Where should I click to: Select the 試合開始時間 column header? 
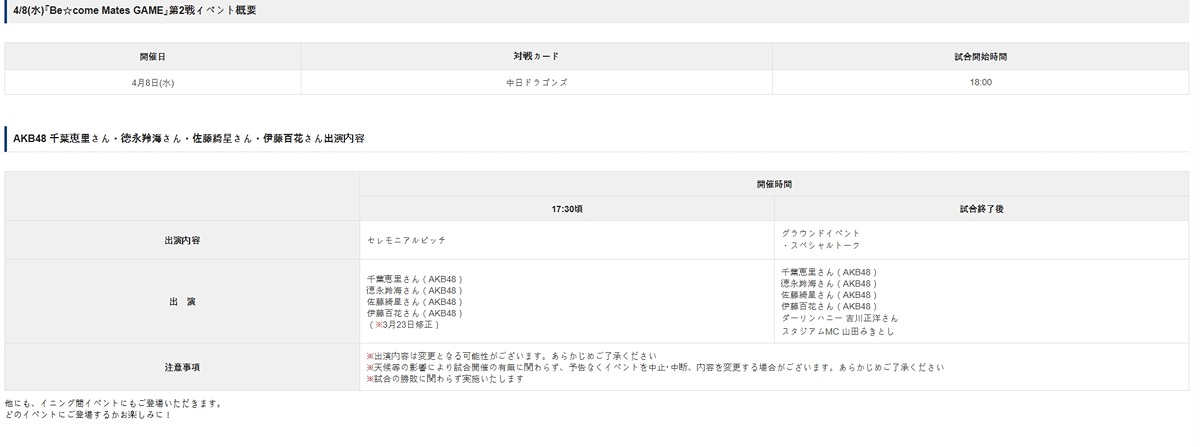(x=980, y=56)
